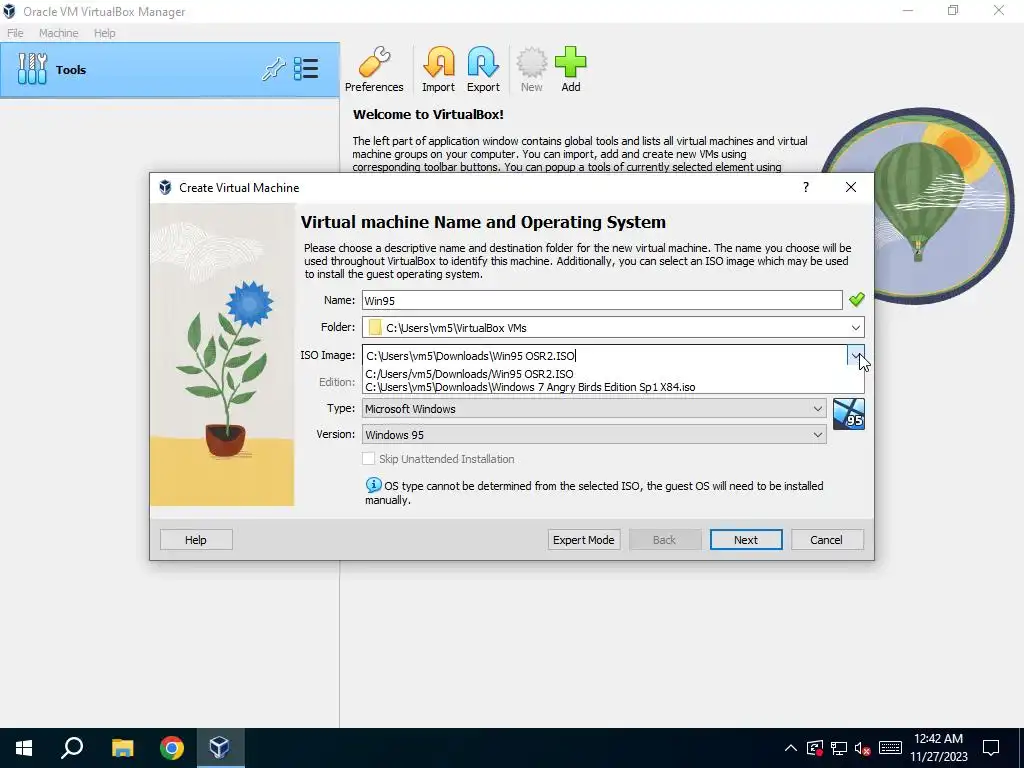Open Preferences from the toolbar
Screen dimensions: 1024x768
(x=374, y=69)
